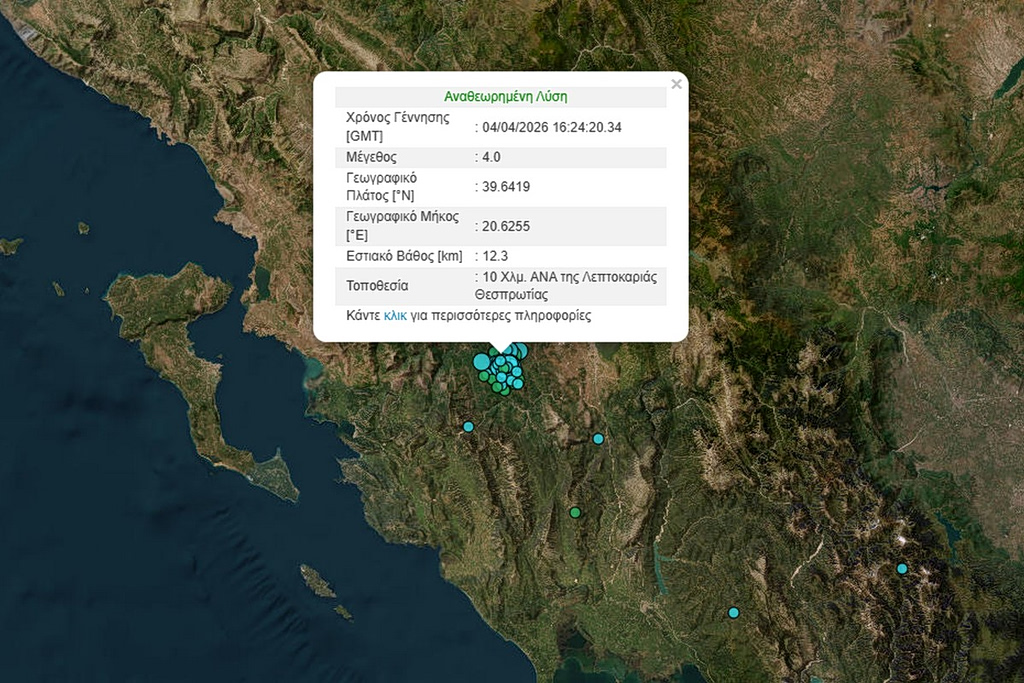This screenshot has width=1024, height=683.
Task: Click the isolated cyan marker southeast of the cluster
Action: [598, 438]
